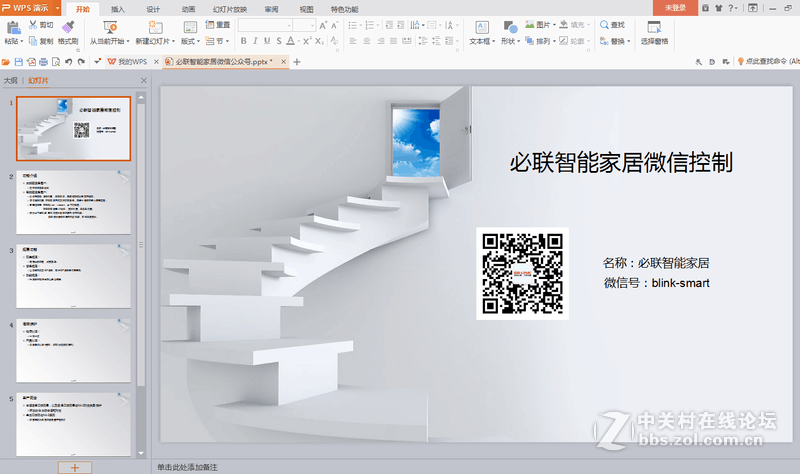
Task: Click the Paste (粘贴) clipboard icon
Action: pos(13,27)
